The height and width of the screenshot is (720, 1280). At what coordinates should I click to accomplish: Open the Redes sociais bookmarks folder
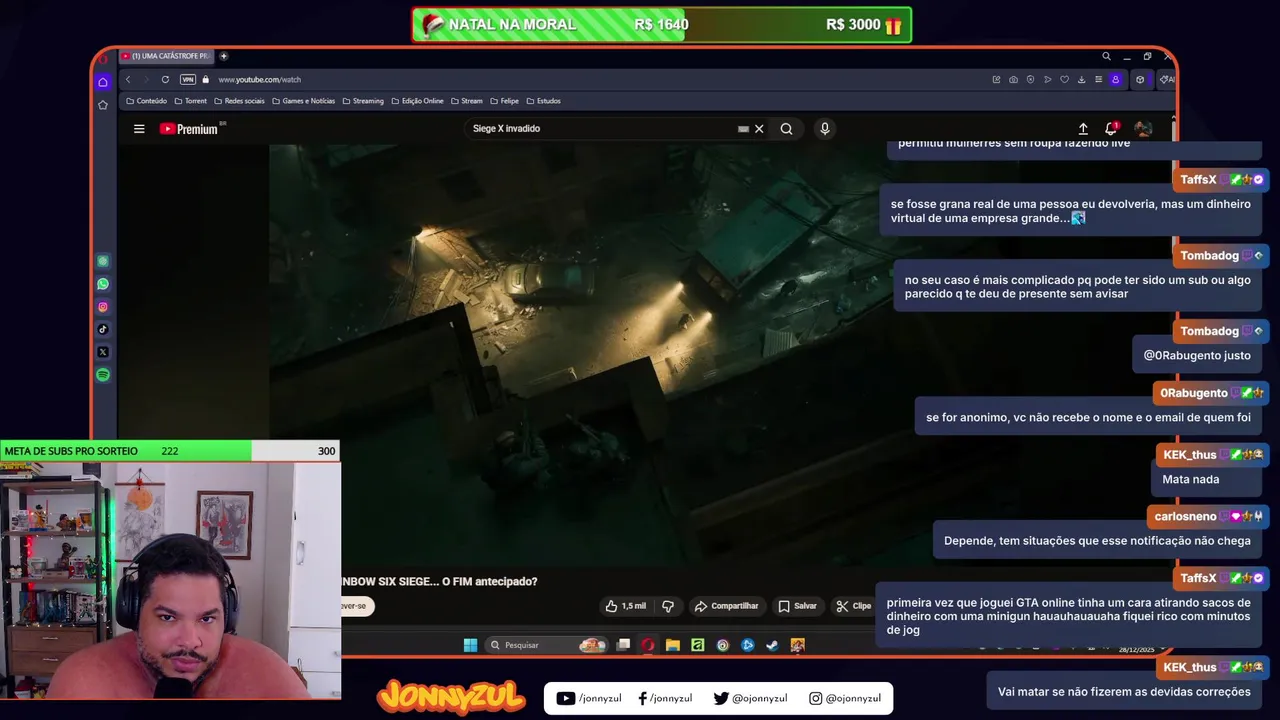tap(239, 101)
